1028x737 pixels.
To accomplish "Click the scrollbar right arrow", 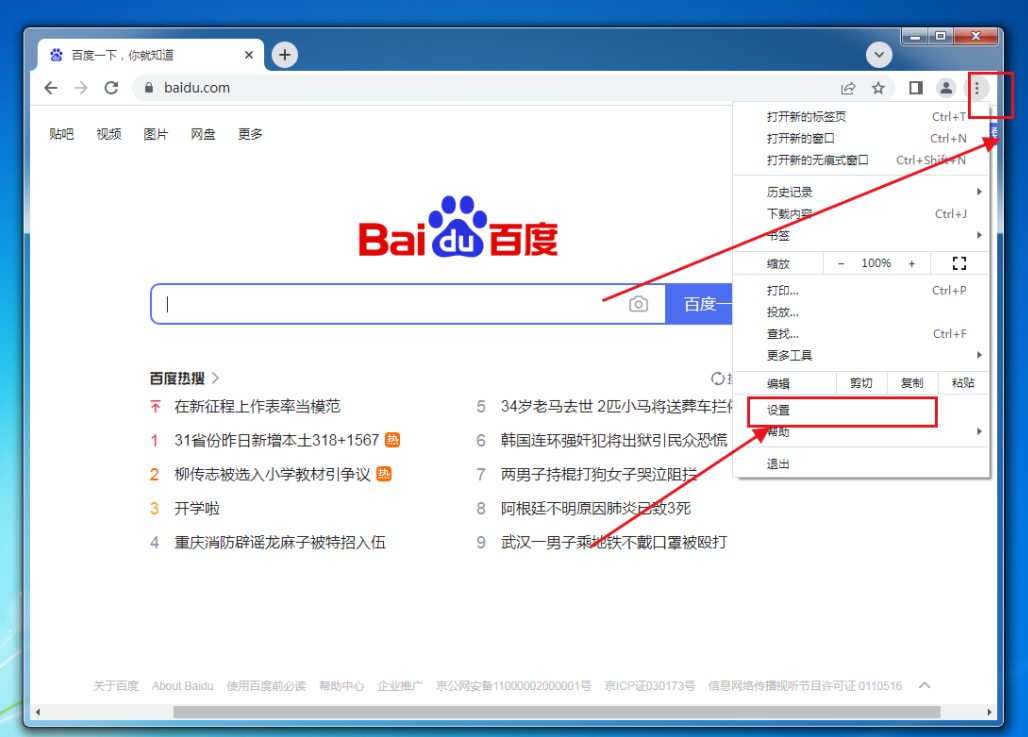I will 989,712.
